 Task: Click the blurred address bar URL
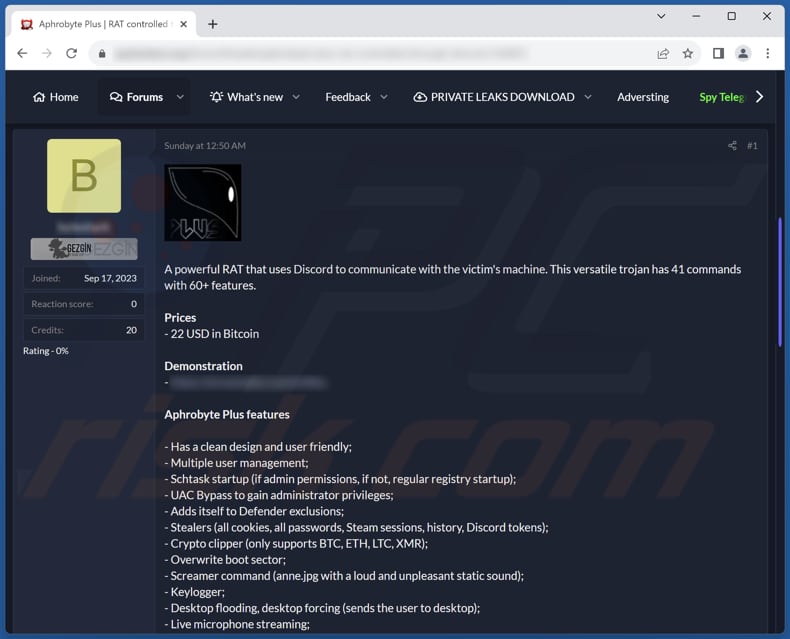pos(320,53)
